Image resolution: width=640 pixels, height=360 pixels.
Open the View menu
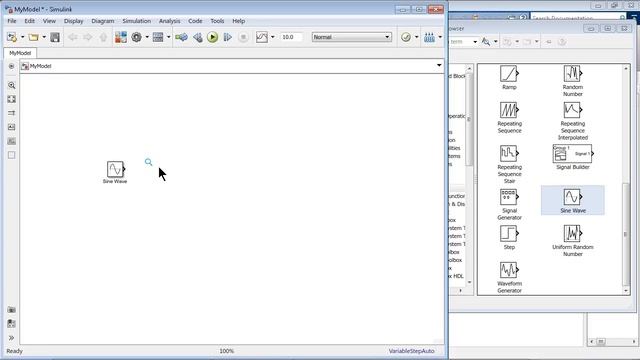(x=49, y=21)
